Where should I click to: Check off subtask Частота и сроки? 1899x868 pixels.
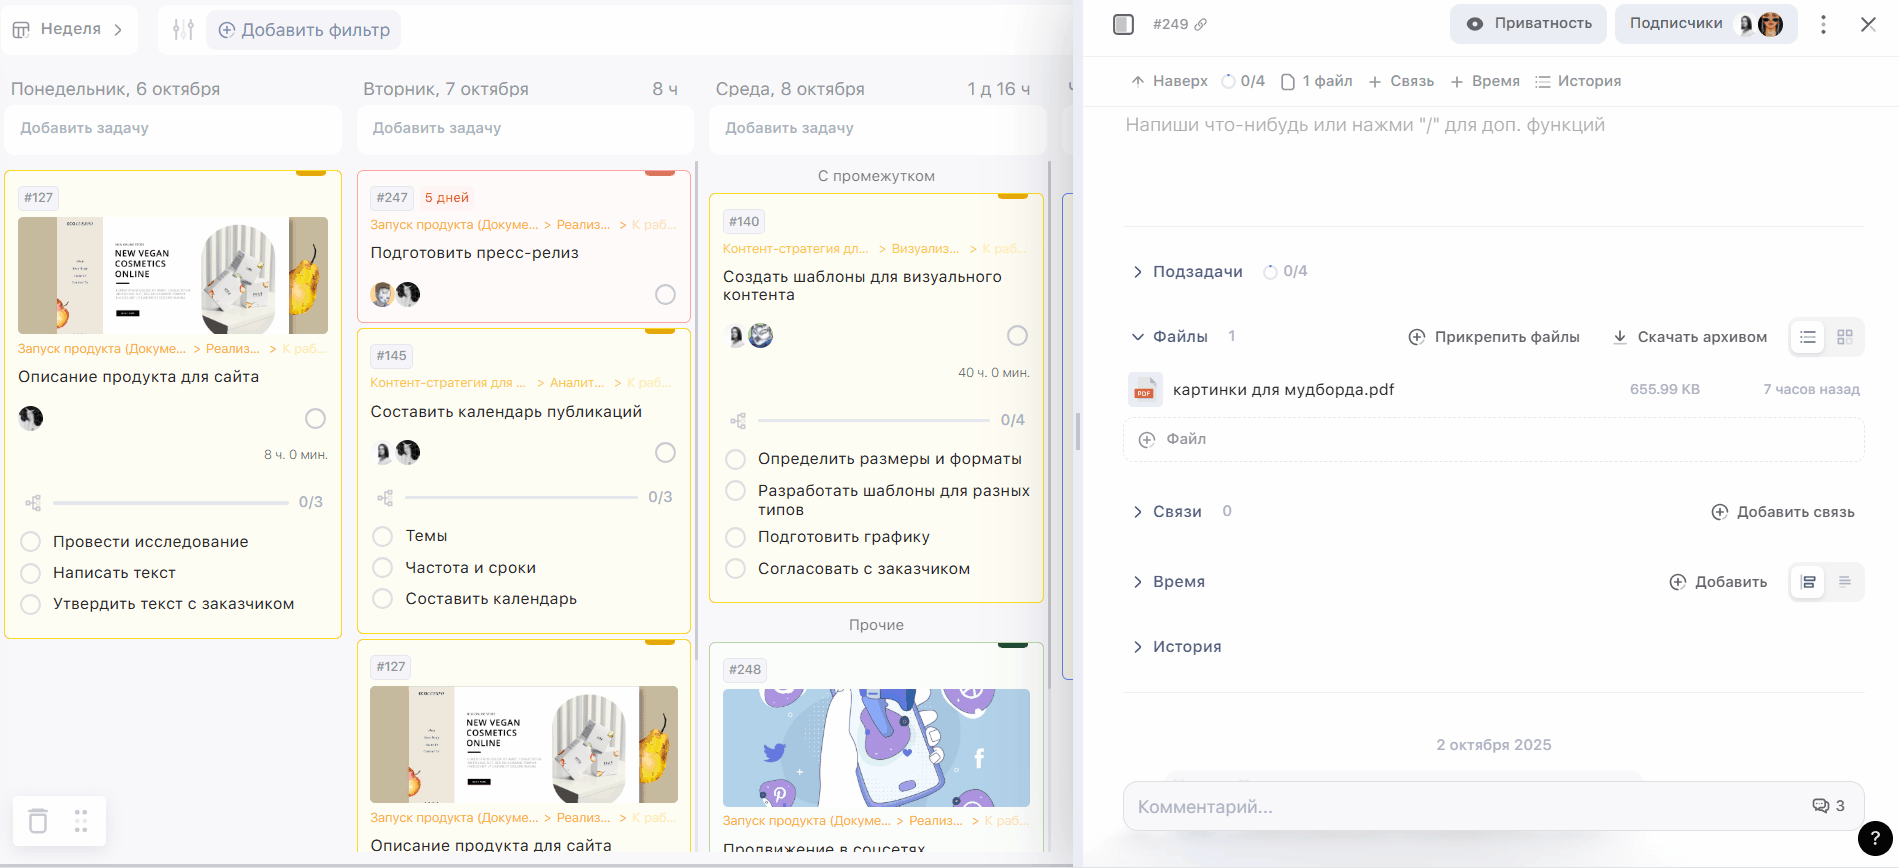382,568
